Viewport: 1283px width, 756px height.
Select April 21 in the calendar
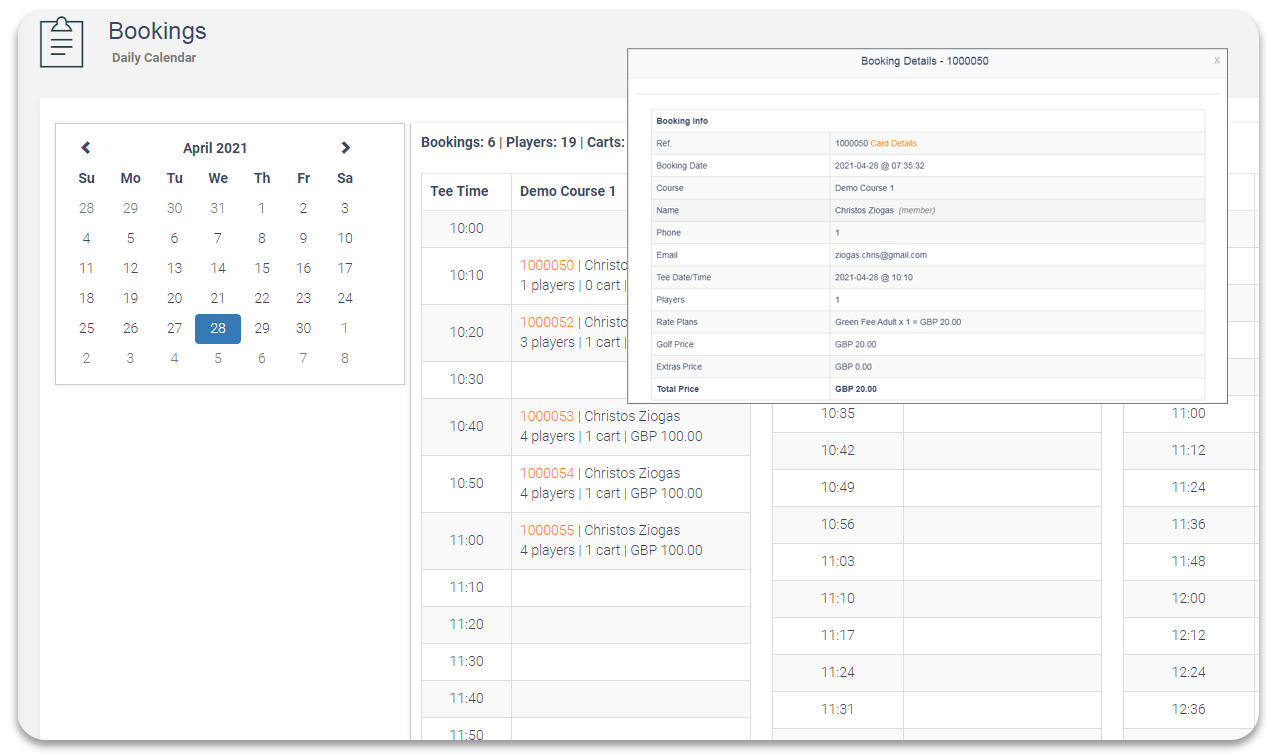(x=218, y=298)
